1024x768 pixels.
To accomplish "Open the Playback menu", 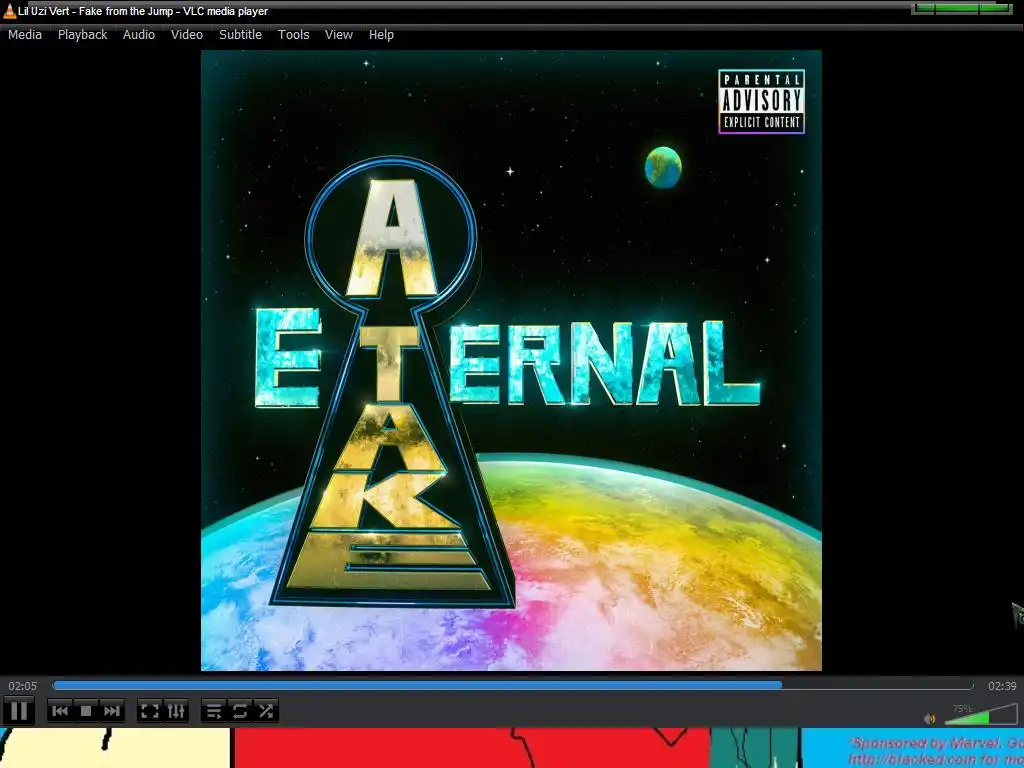I will coord(82,35).
